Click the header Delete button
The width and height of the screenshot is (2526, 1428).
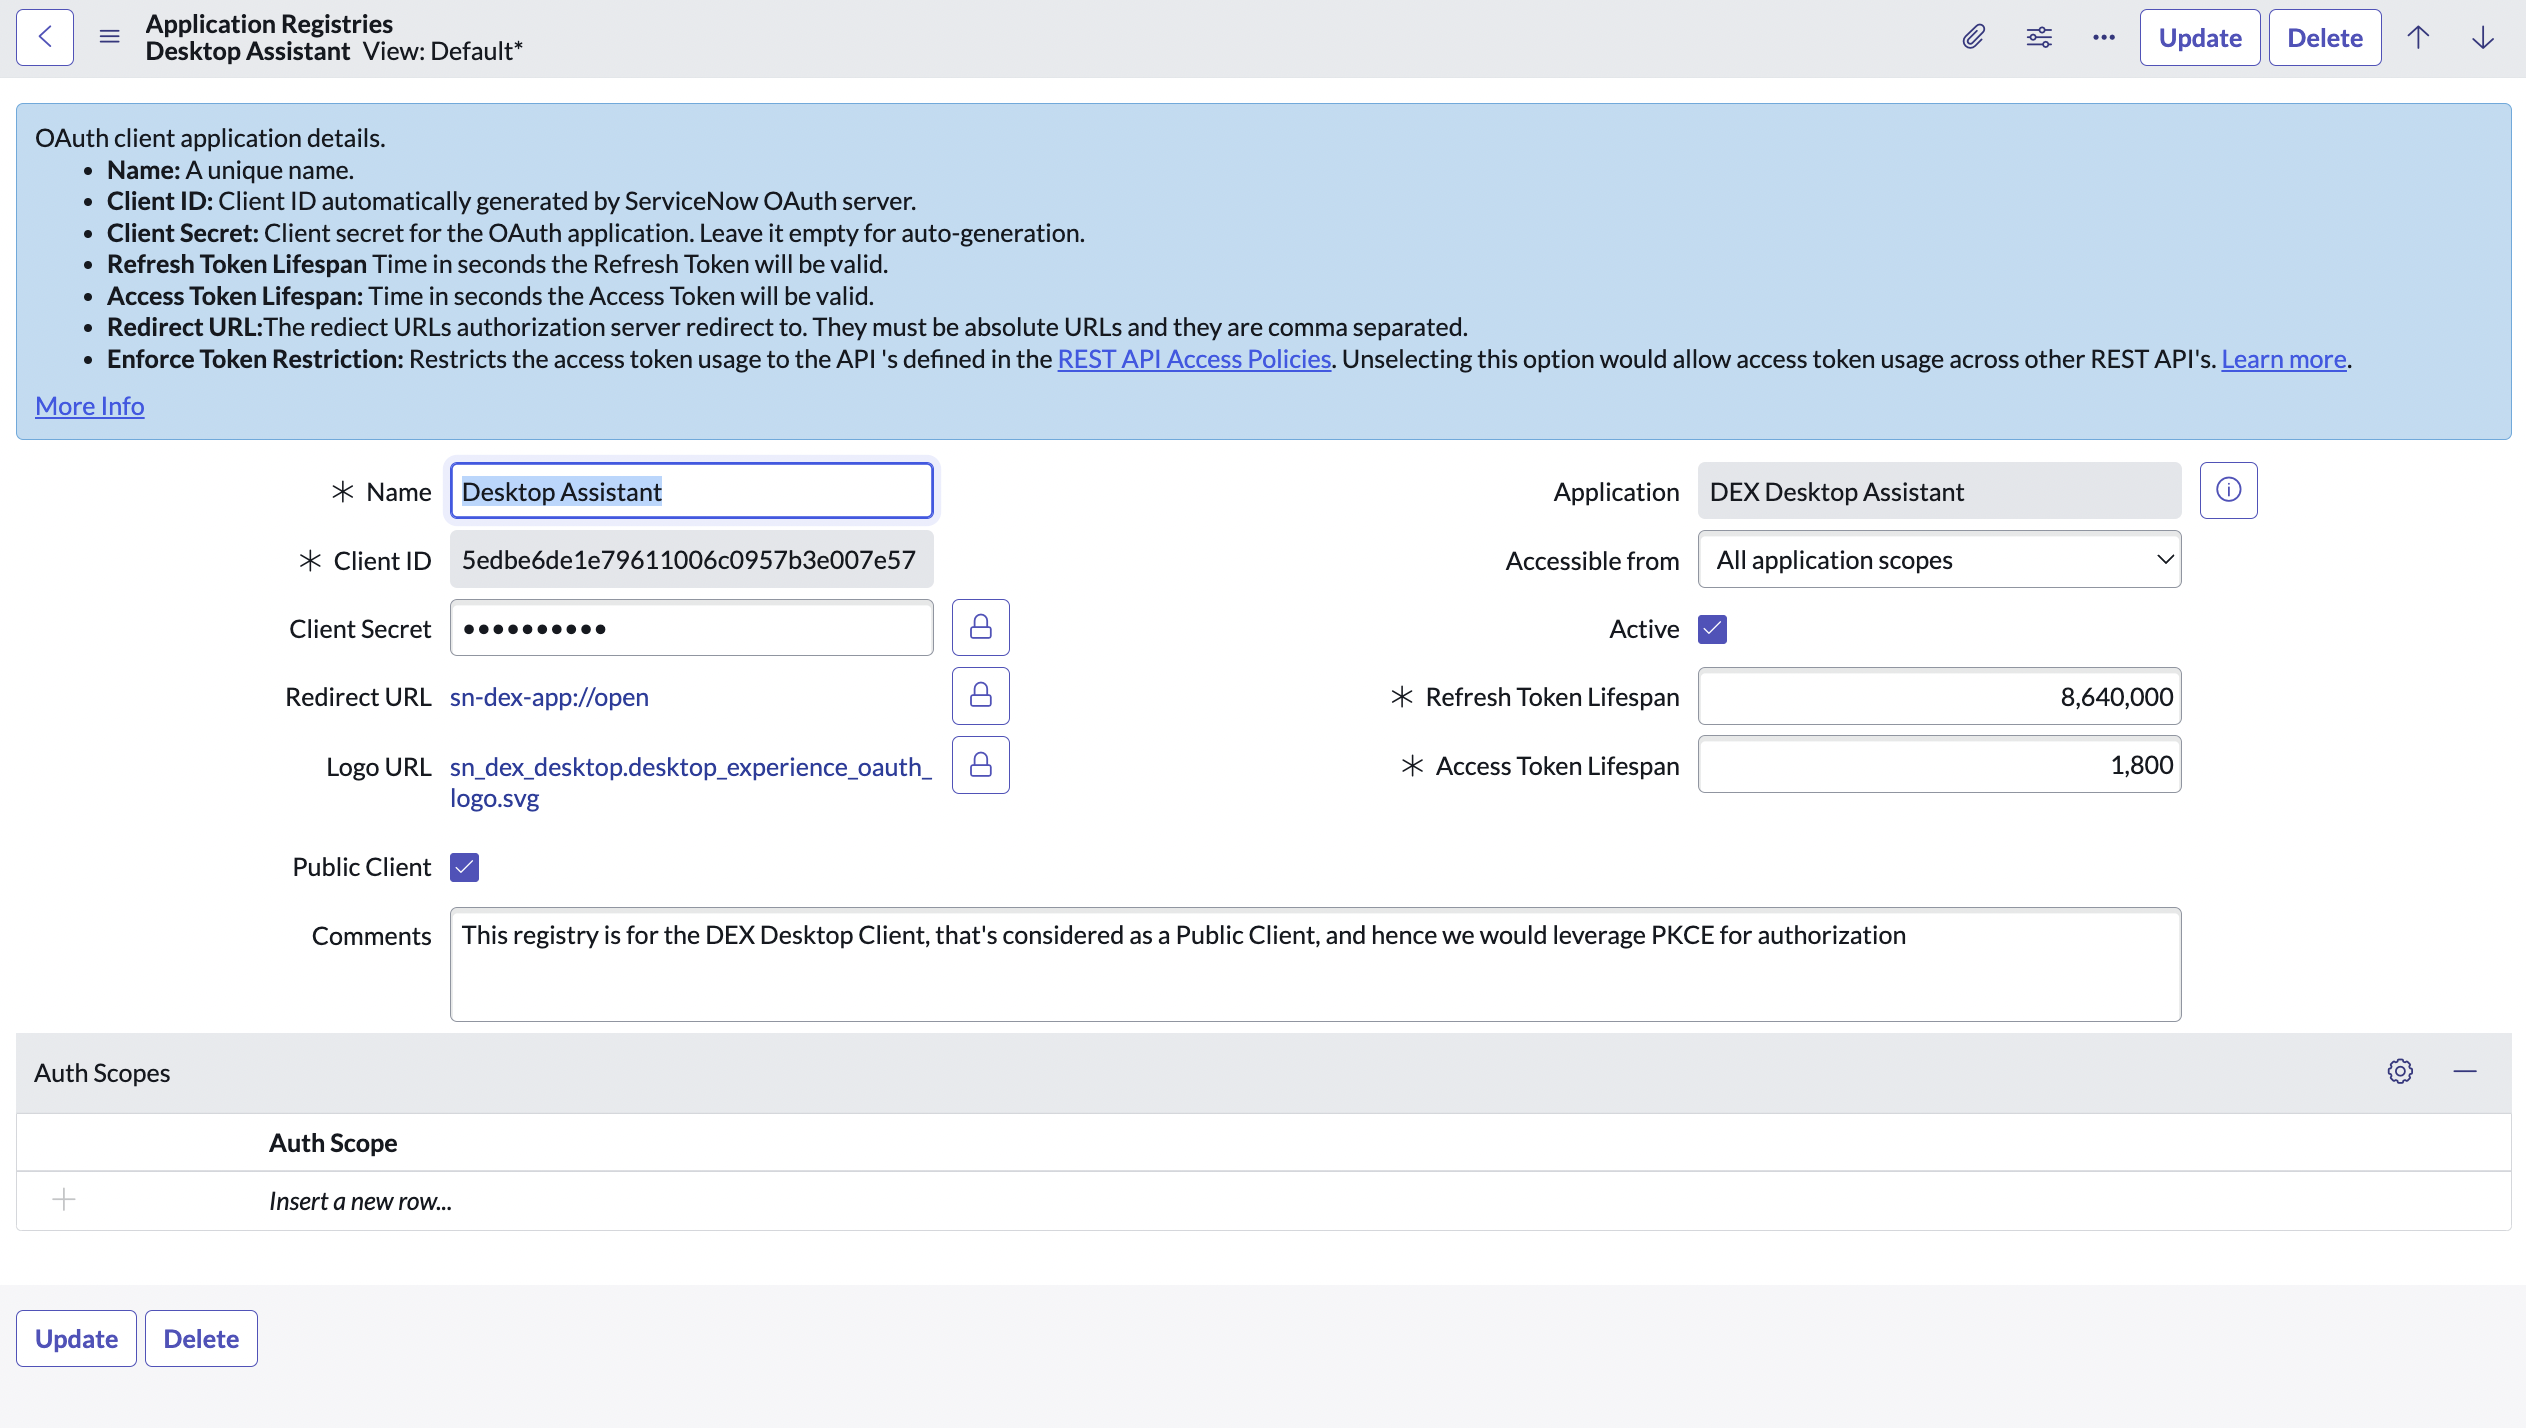pos(2324,38)
